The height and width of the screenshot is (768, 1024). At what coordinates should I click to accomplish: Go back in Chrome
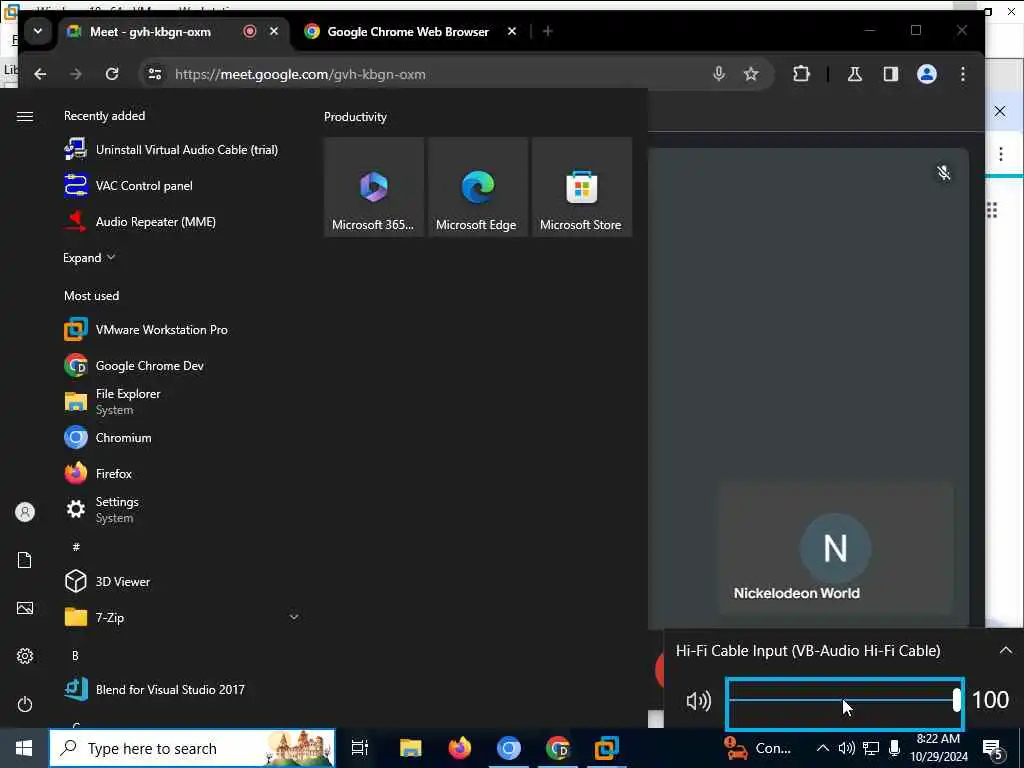pyautogui.click(x=40, y=74)
